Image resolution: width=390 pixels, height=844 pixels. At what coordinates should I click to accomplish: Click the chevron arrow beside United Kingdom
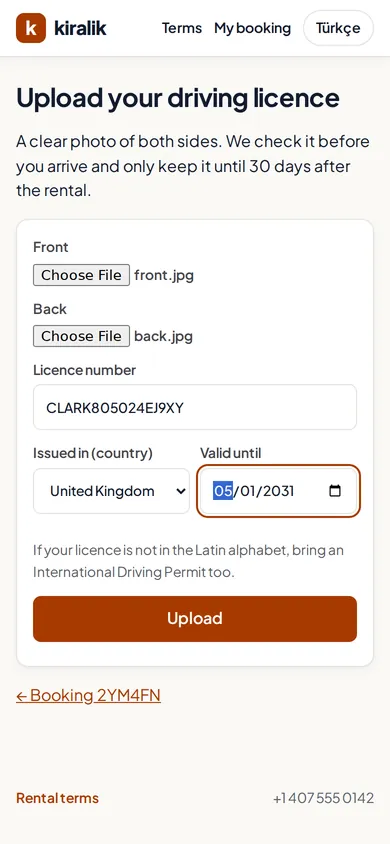tap(181, 491)
